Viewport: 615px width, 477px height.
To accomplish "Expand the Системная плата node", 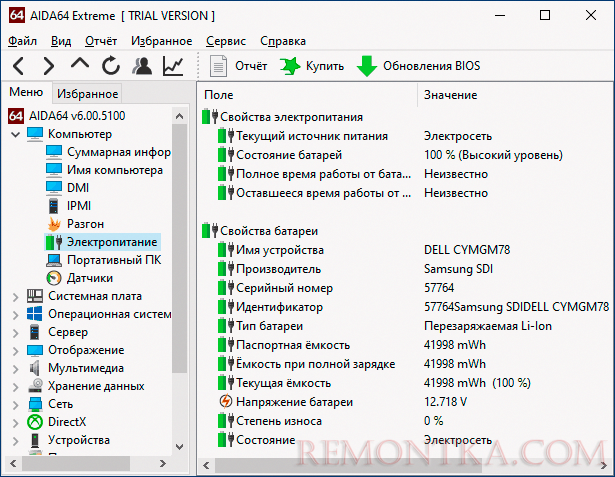I will (x=15, y=296).
